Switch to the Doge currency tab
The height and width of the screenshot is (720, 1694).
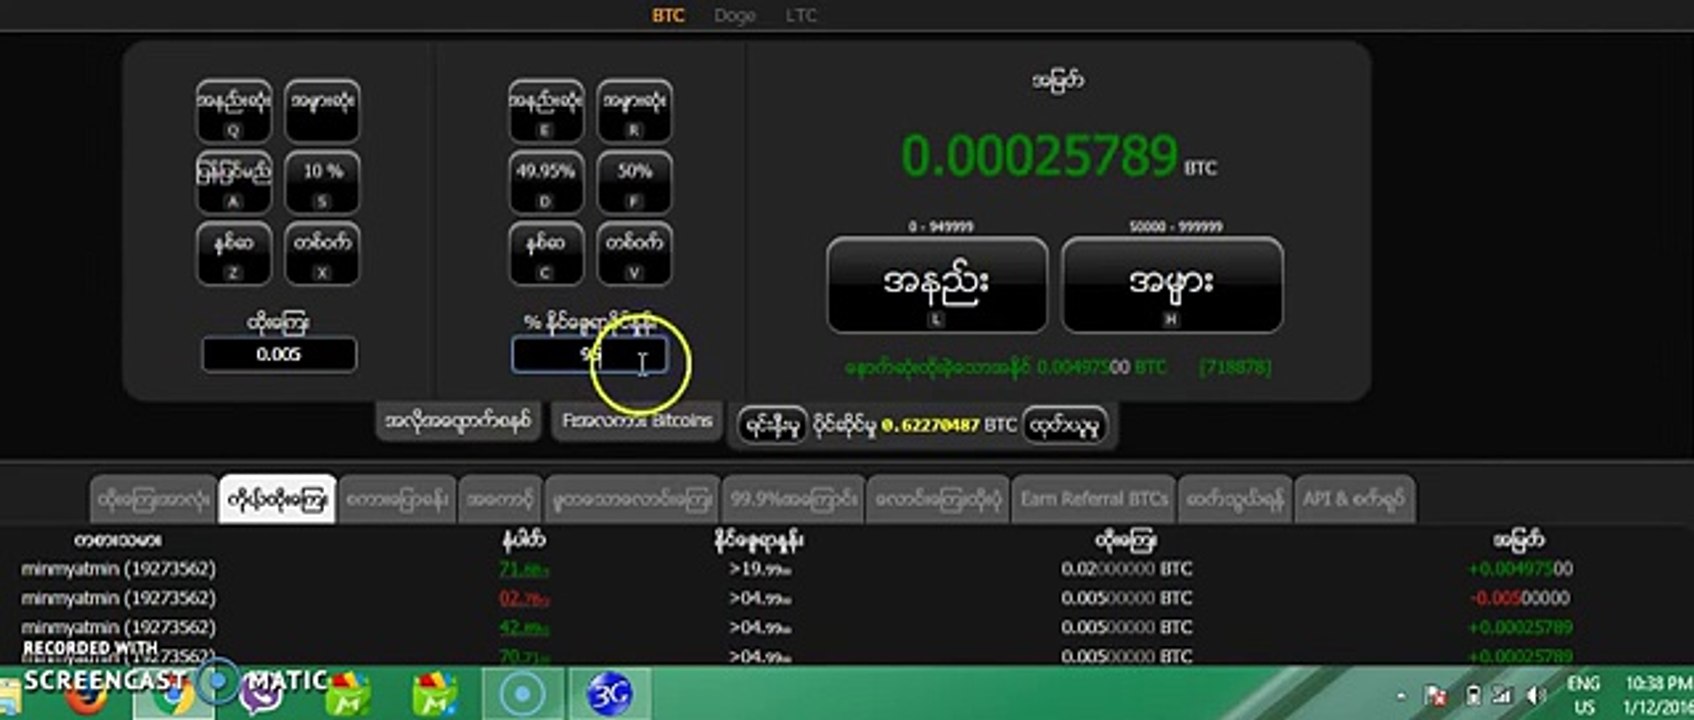pyautogui.click(x=735, y=15)
